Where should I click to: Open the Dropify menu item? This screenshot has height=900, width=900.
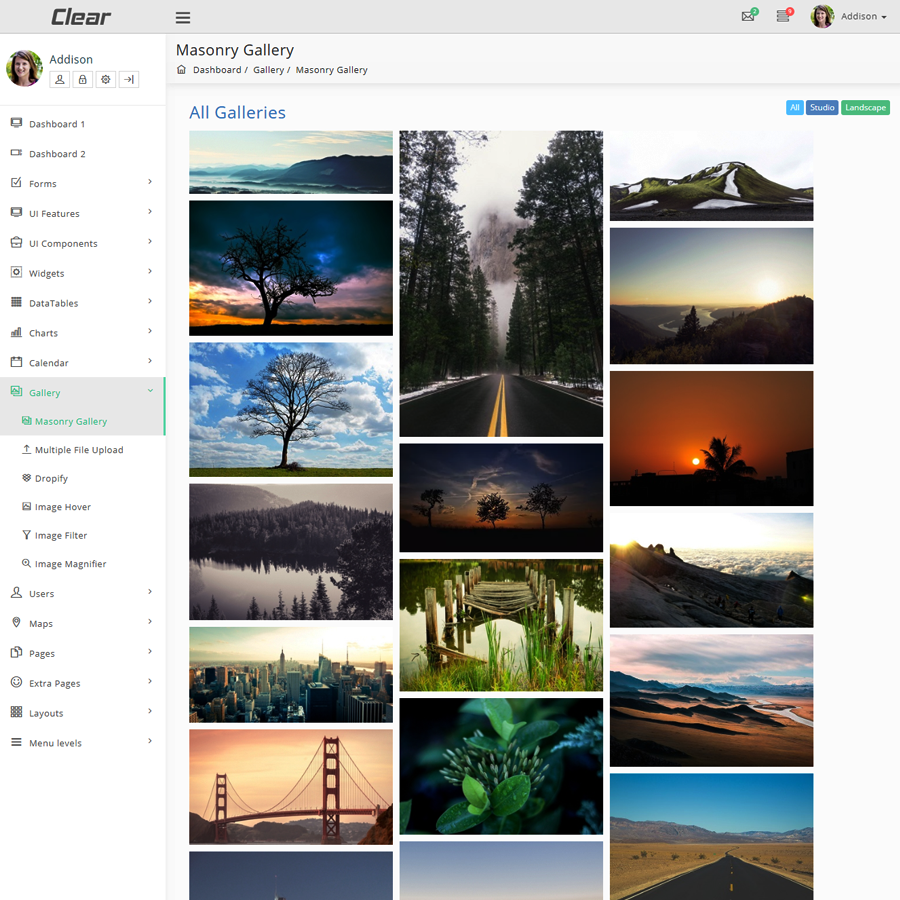coord(51,479)
